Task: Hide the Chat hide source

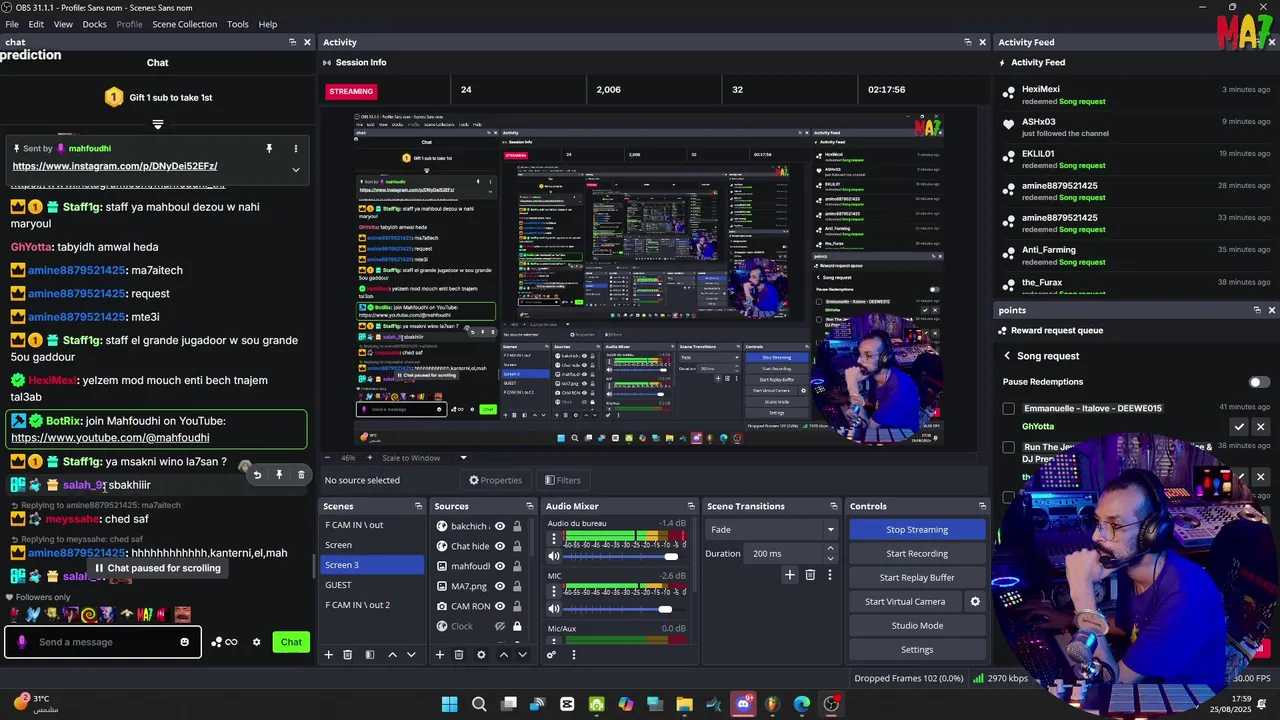Action: pos(500,546)
